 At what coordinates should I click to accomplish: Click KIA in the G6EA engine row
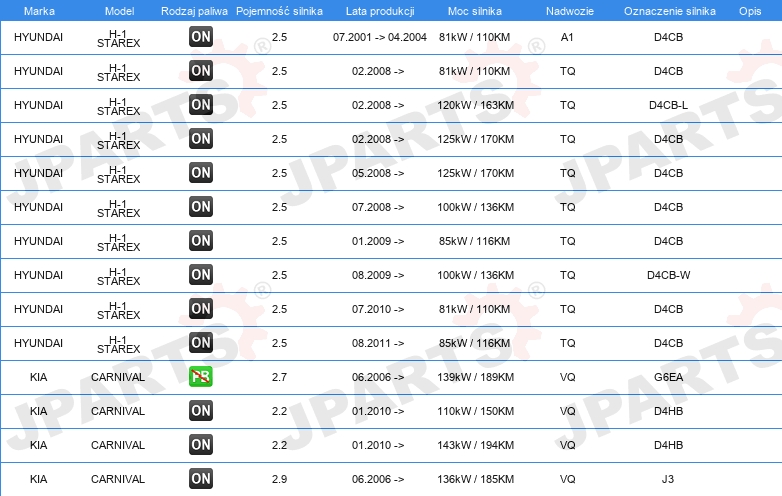(x=38, y=377)
